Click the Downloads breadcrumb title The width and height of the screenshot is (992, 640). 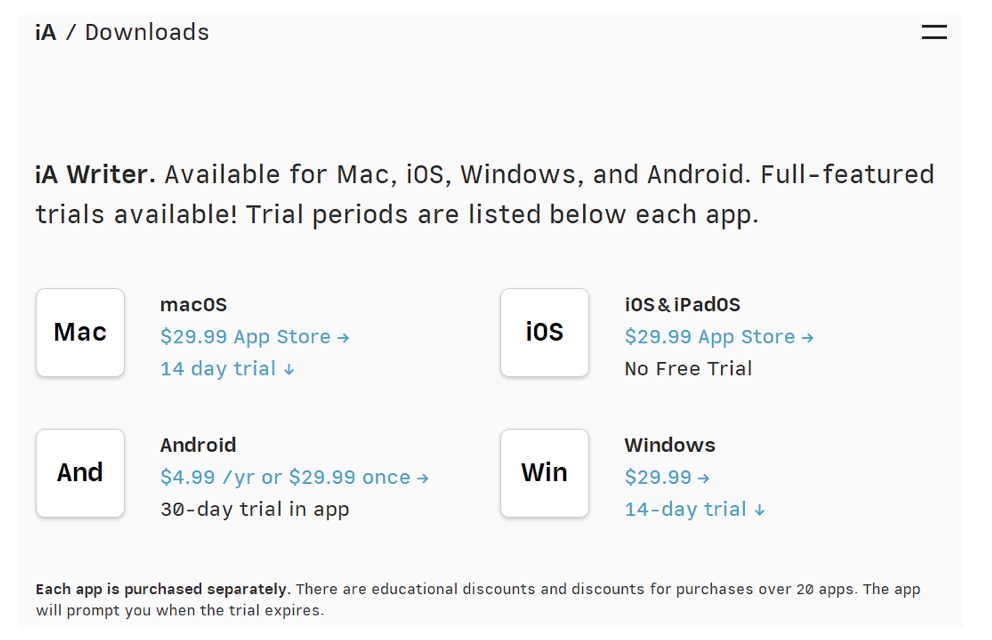tap(147, 33)
